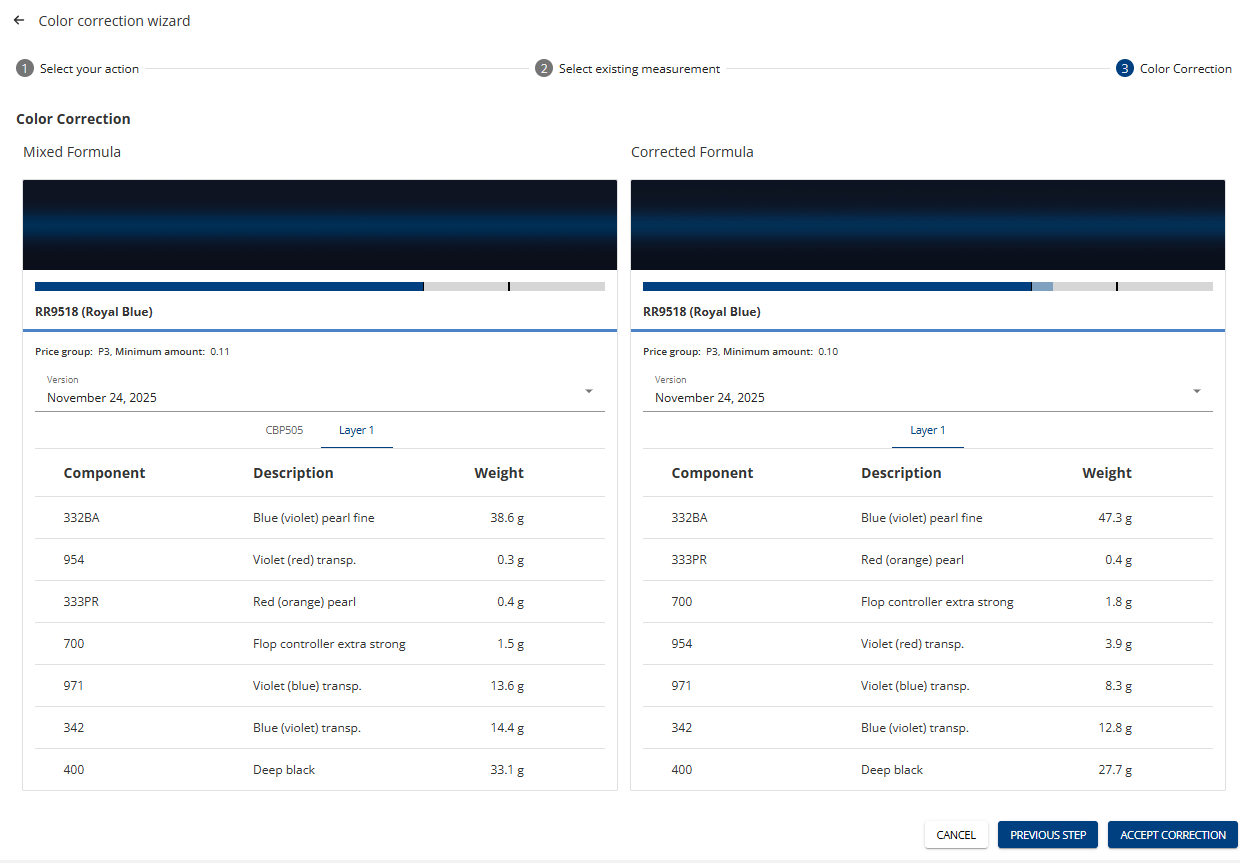Select 400 Deep black row in Corrected Formula

click(x=928, y=770)
